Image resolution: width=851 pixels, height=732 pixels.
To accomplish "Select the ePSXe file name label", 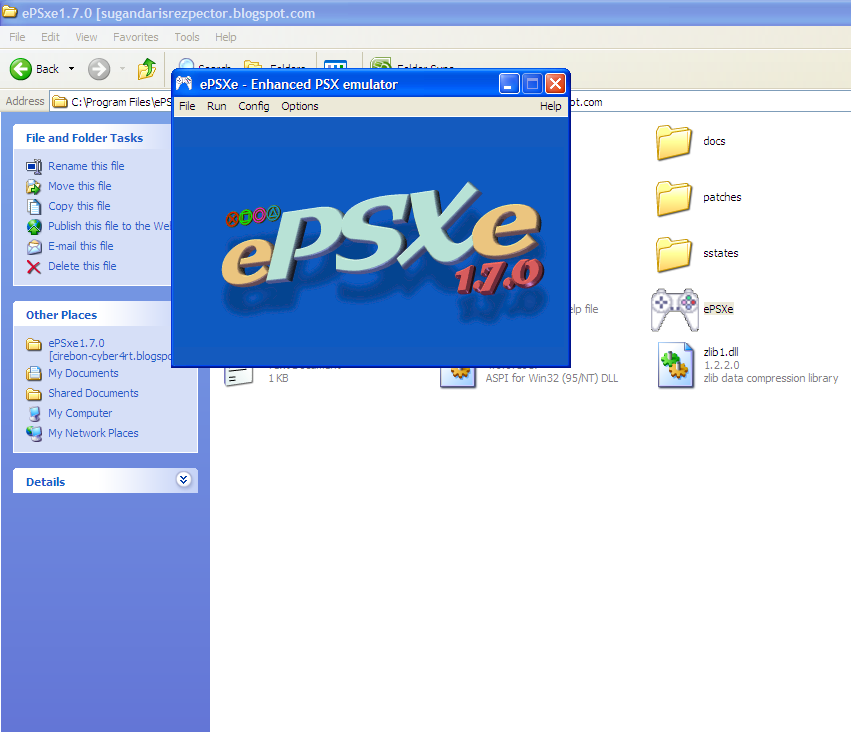I will coord(718,309).
